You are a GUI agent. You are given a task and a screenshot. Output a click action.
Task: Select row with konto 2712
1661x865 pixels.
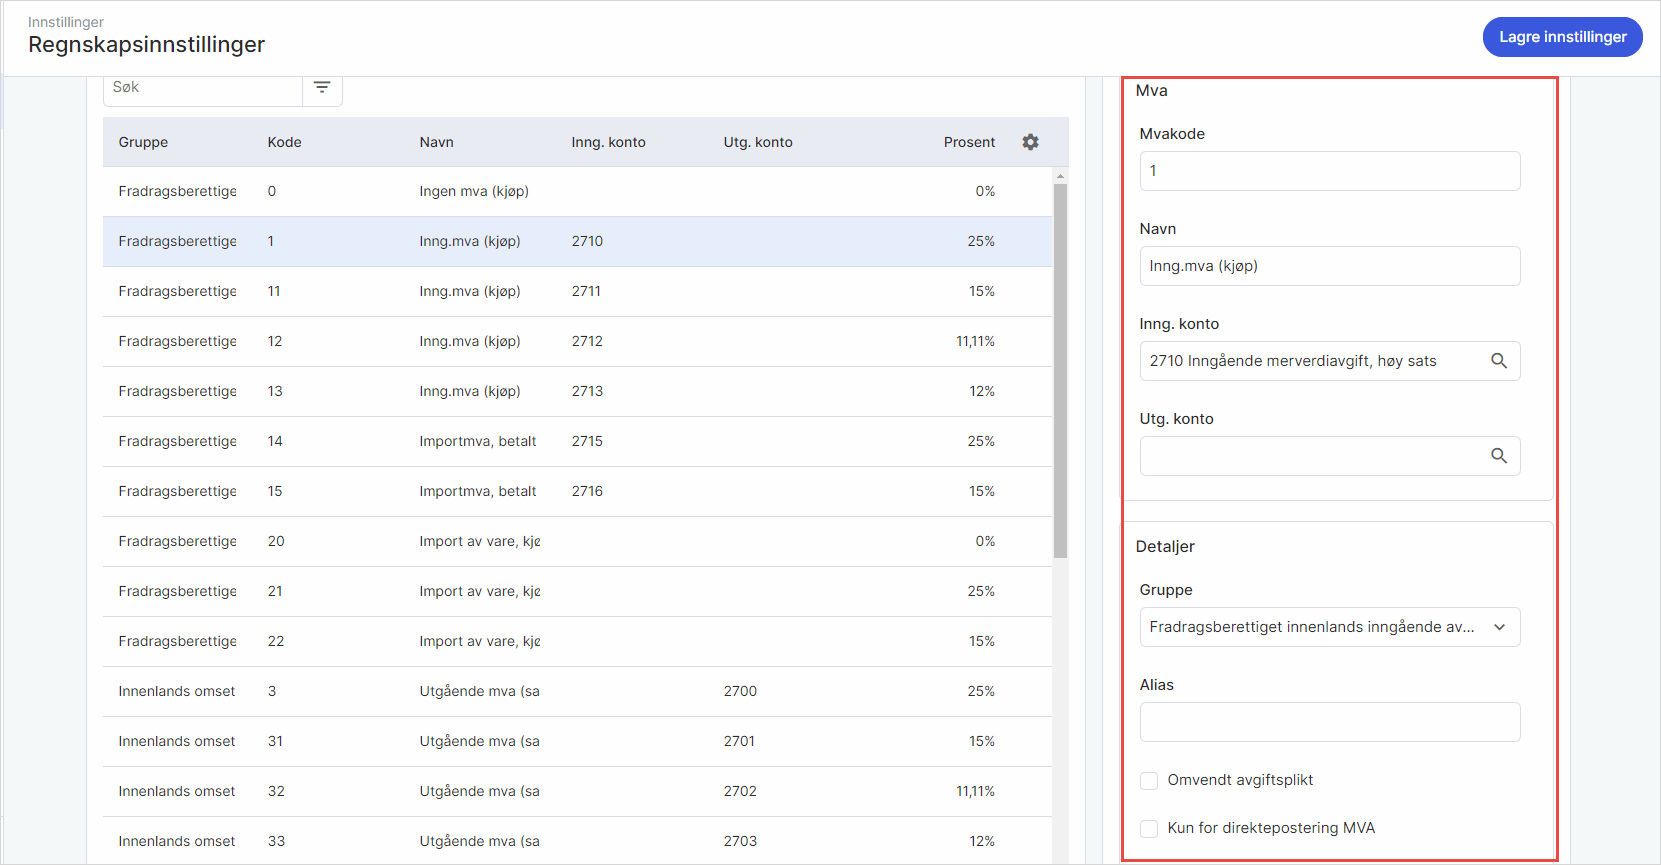pos(577,341)
